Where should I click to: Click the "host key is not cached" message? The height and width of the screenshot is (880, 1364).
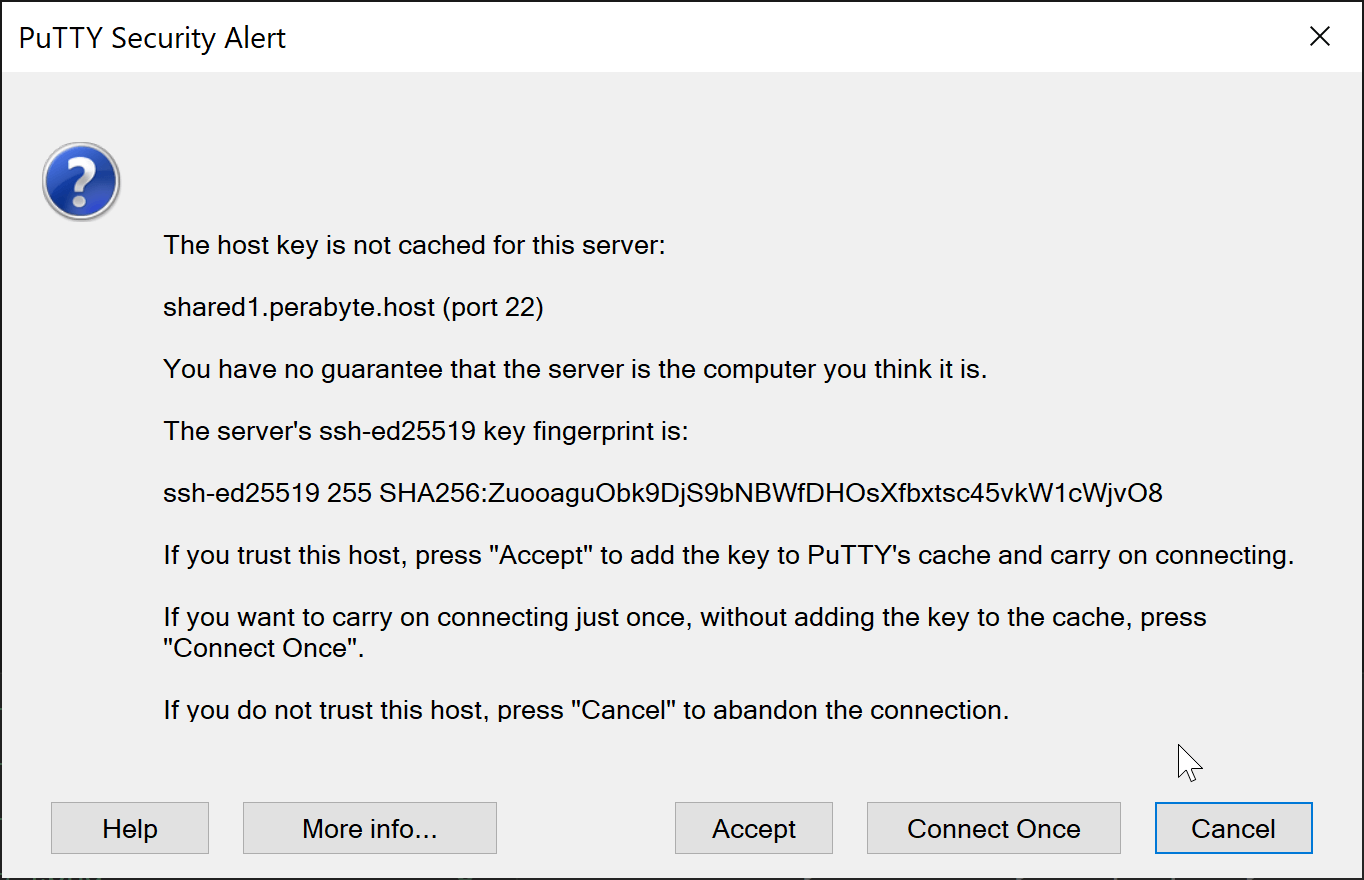point(414,245)
